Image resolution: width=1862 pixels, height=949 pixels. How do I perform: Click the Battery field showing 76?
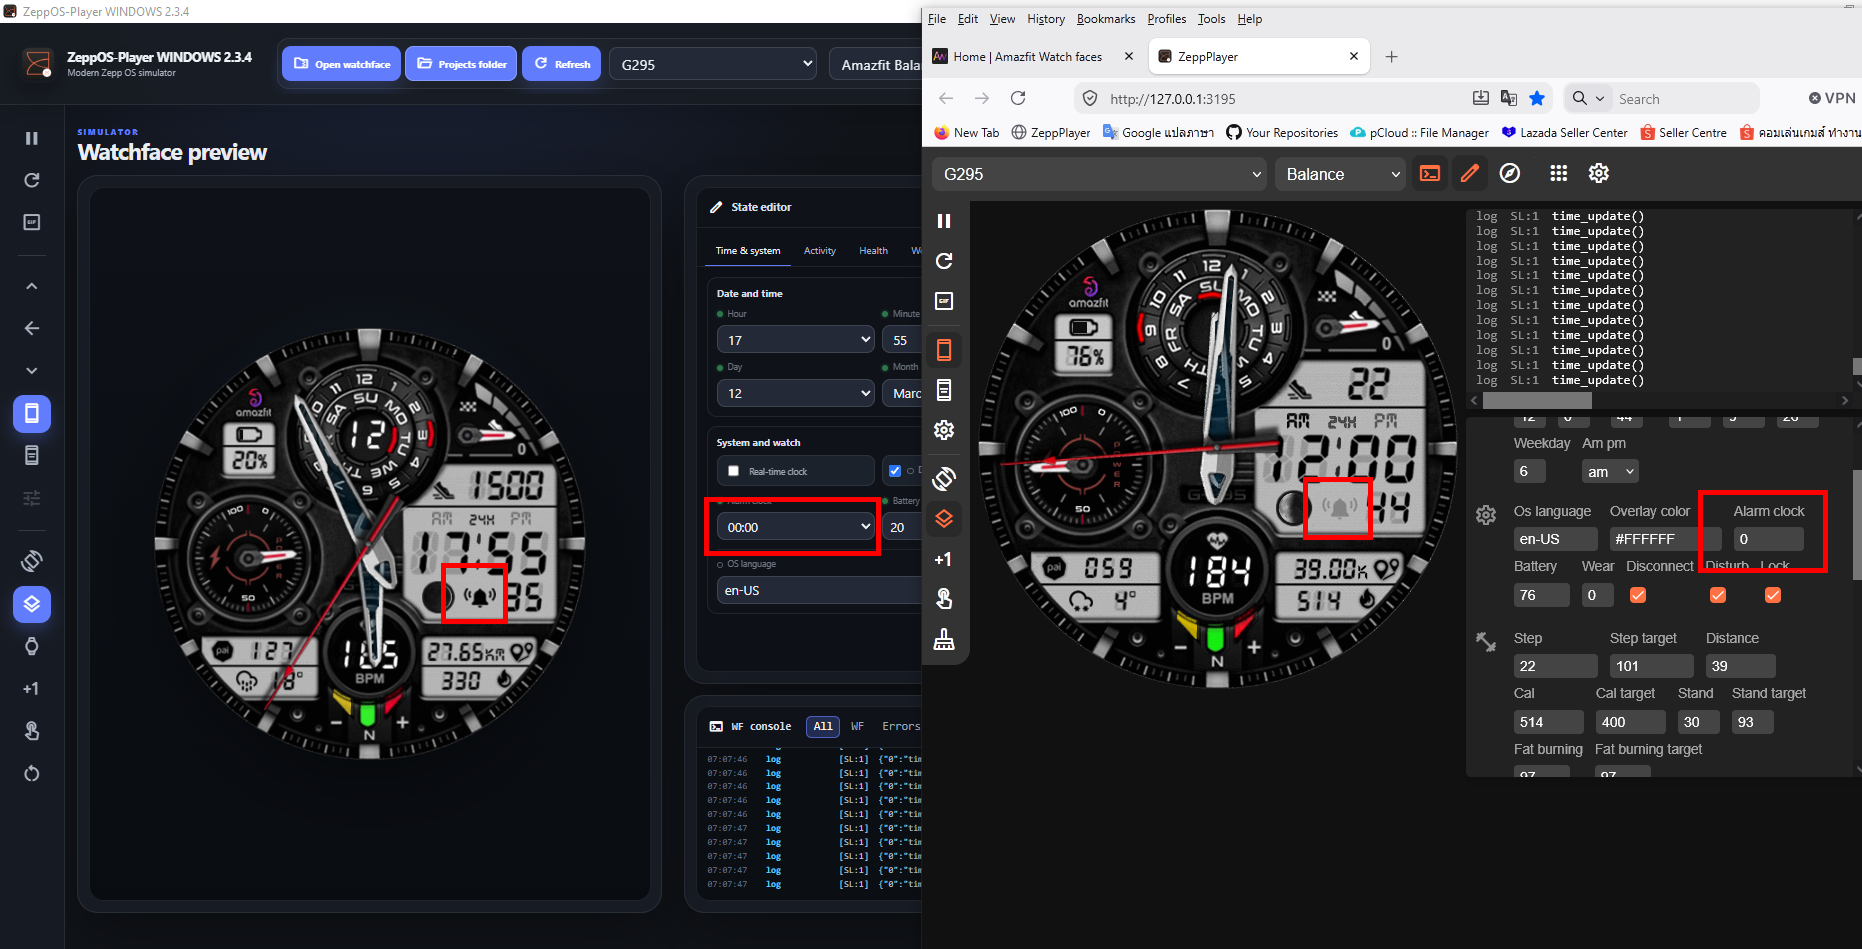pyautogui.click(x=1542, y=595)
